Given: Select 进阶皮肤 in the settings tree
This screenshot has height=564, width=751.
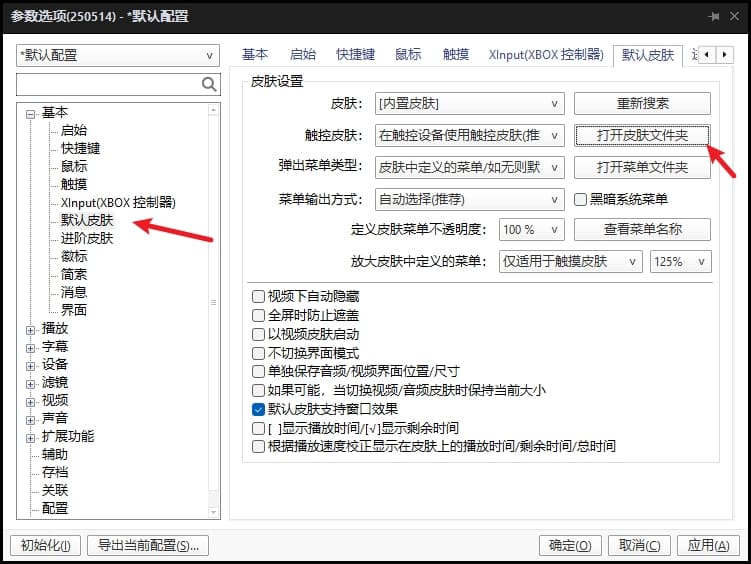Looking at the screenshot, I should (x=87, y=238).
